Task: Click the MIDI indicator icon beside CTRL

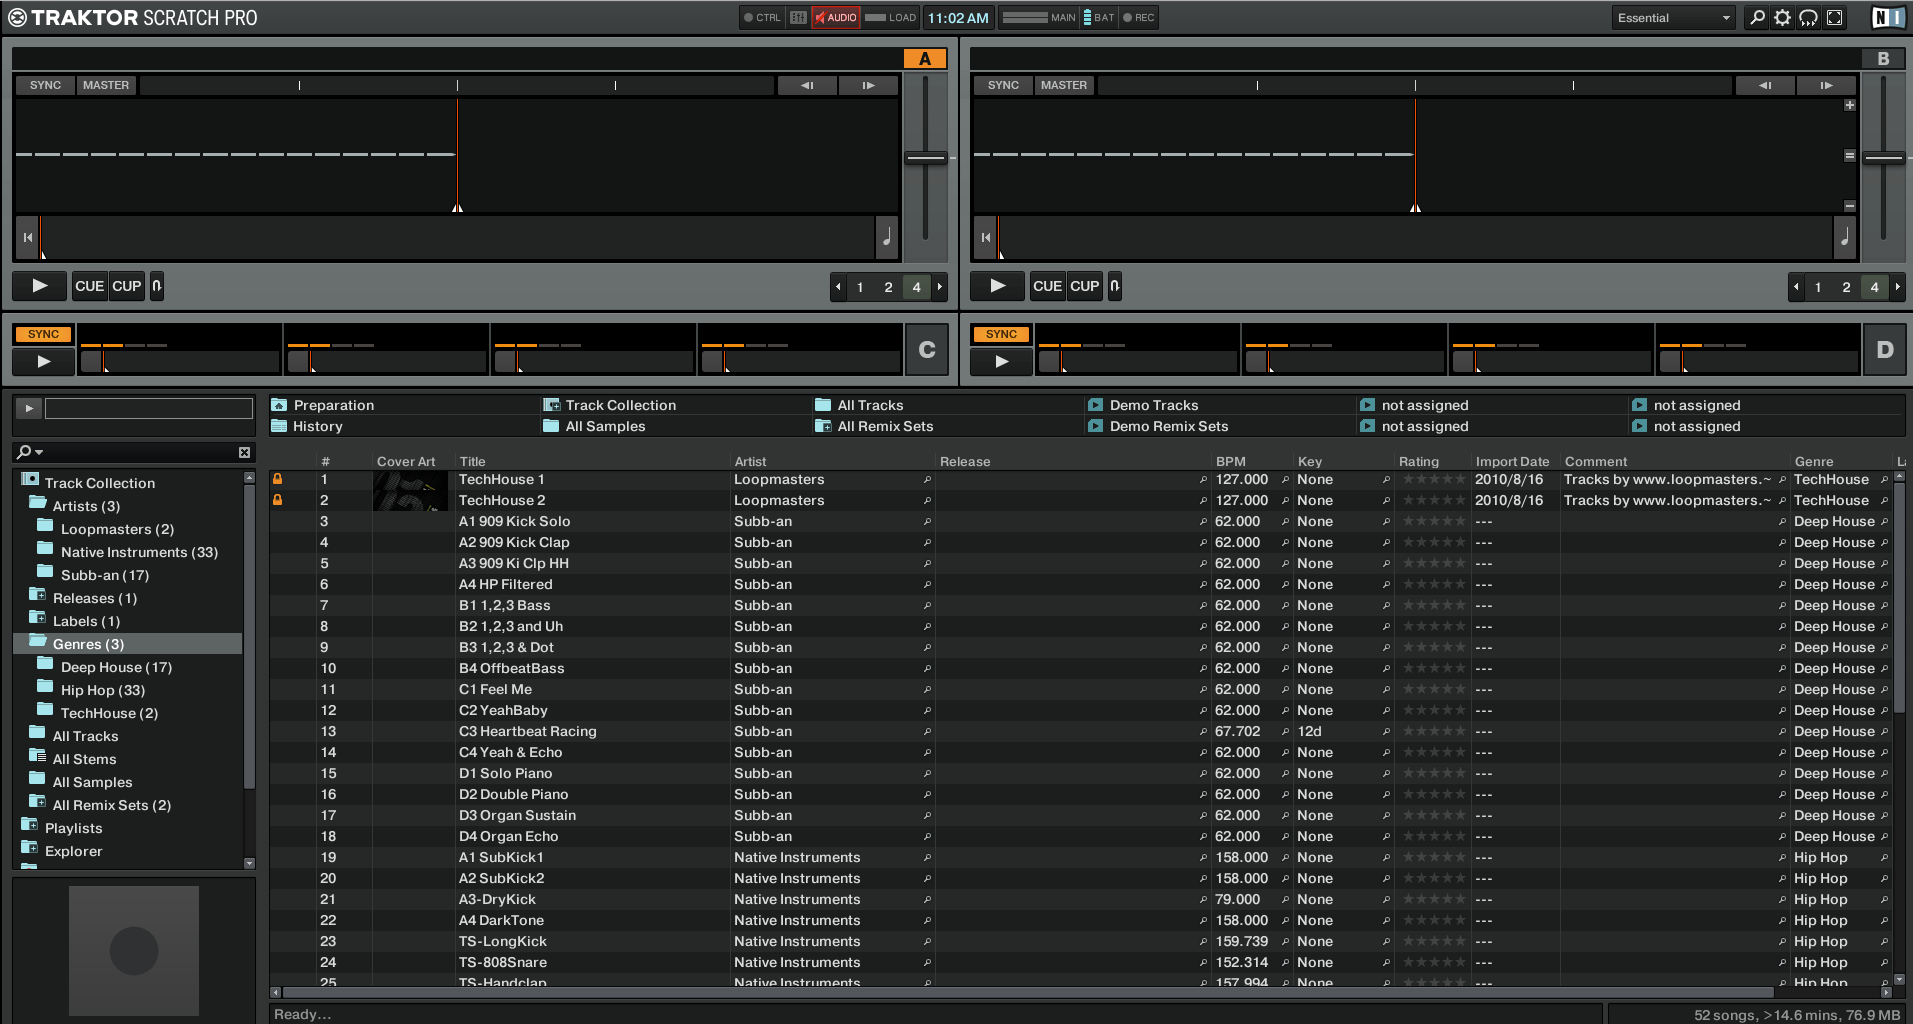Action: [x=798, y=17]
